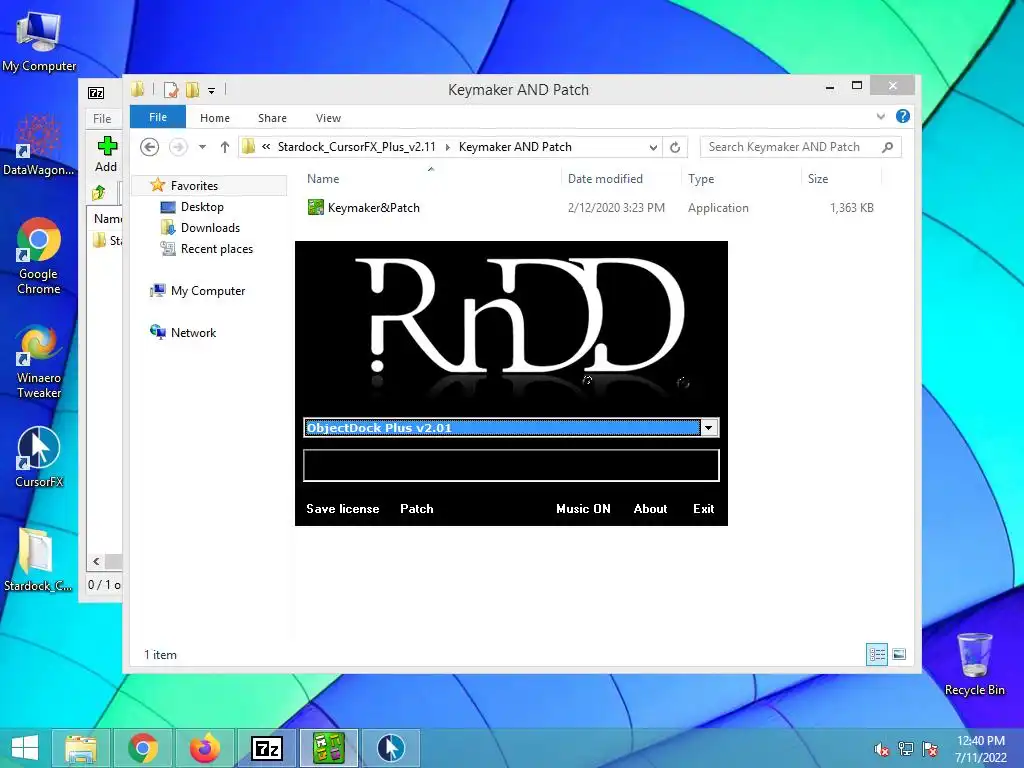
Task: Open File menu in 7-Zip window
Action: 102,119
